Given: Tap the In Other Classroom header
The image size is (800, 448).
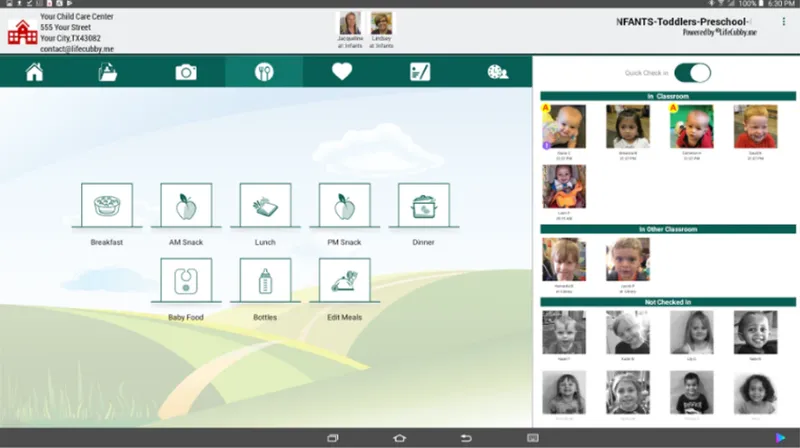Looking at the screenshot, I should click(668, 229).
